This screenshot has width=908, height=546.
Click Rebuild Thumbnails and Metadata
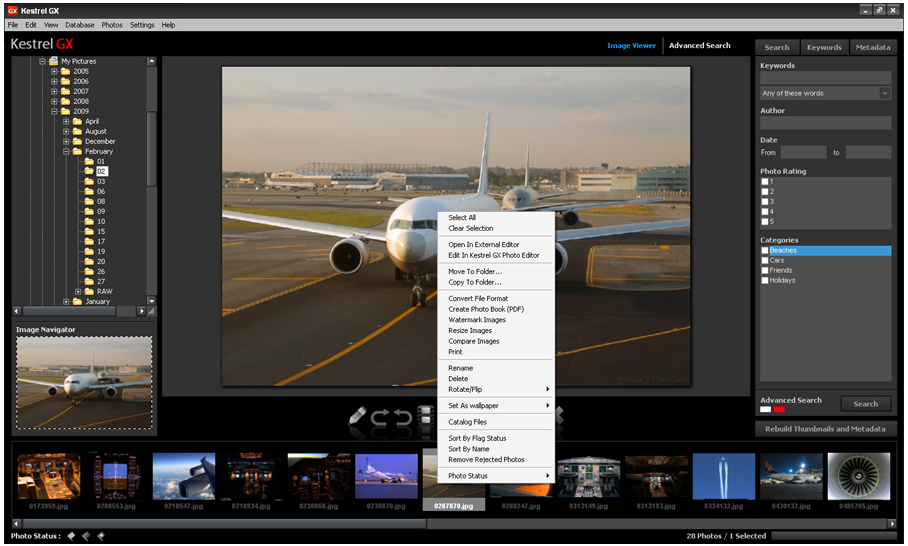(825, 429)
